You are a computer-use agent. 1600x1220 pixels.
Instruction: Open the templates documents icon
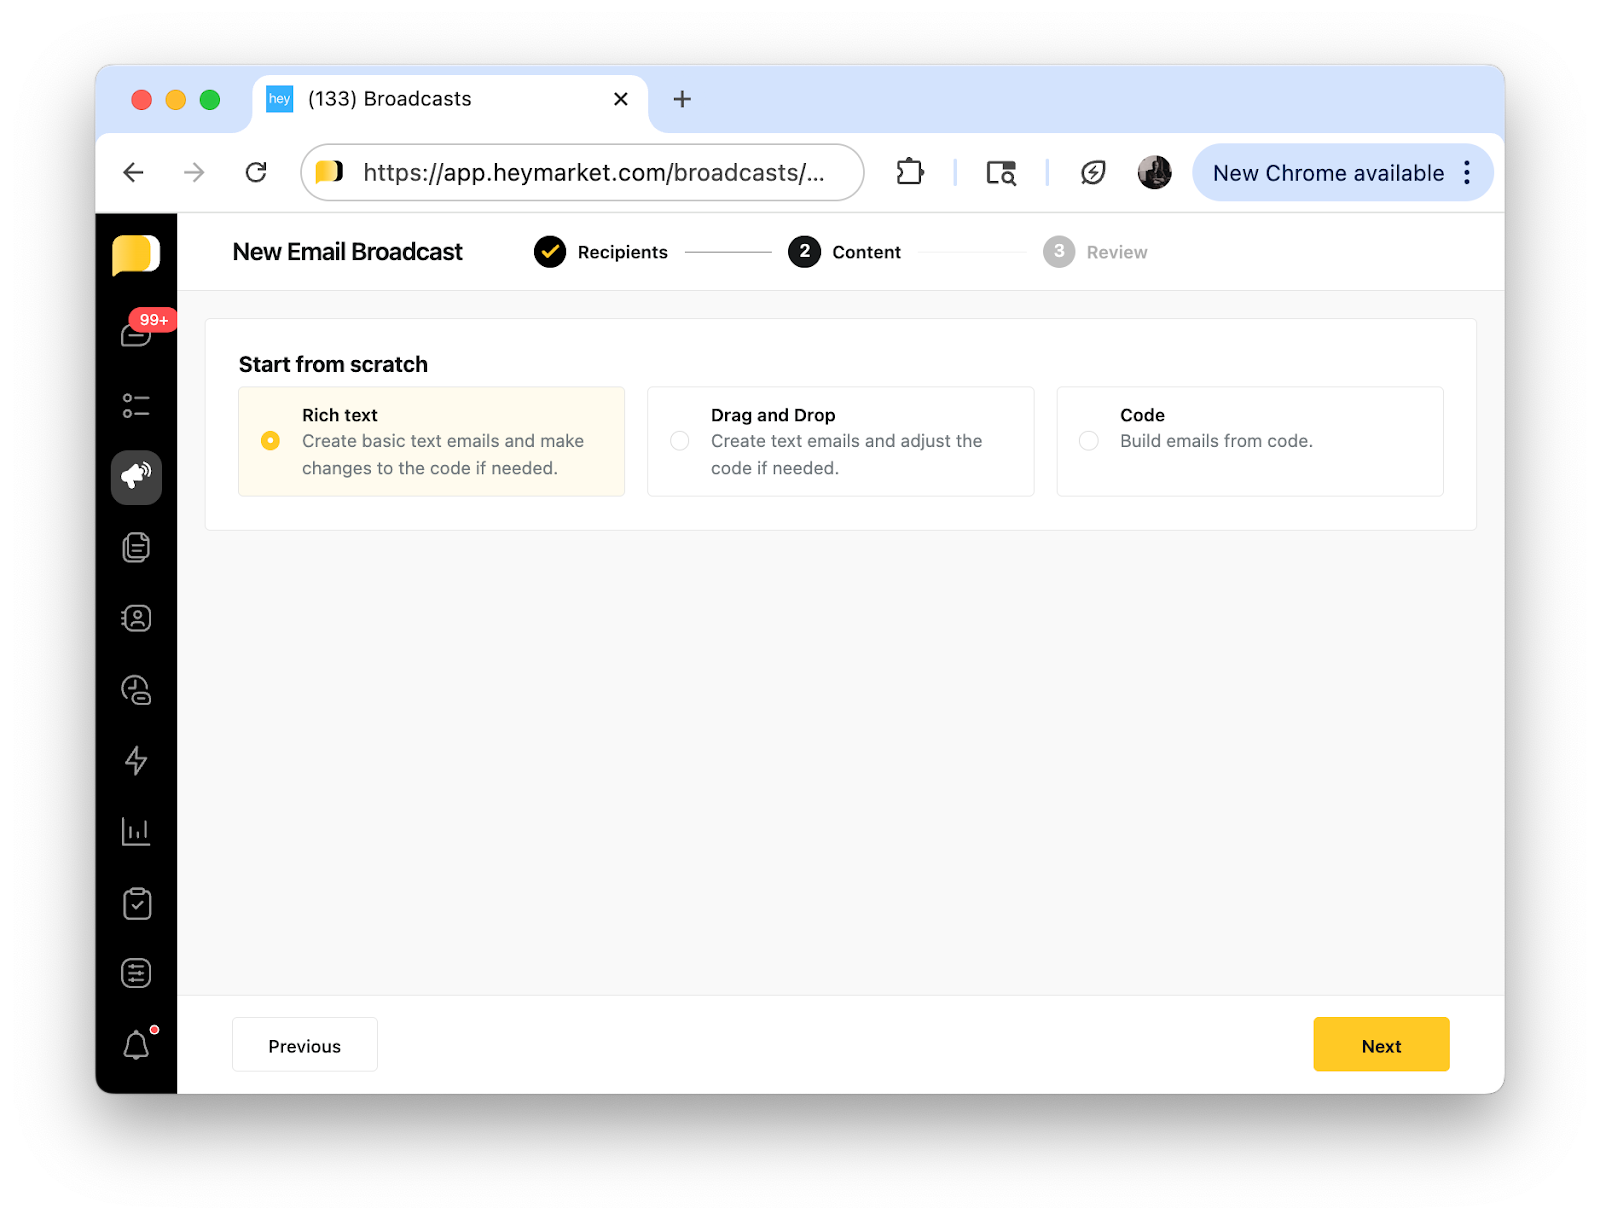137,548
